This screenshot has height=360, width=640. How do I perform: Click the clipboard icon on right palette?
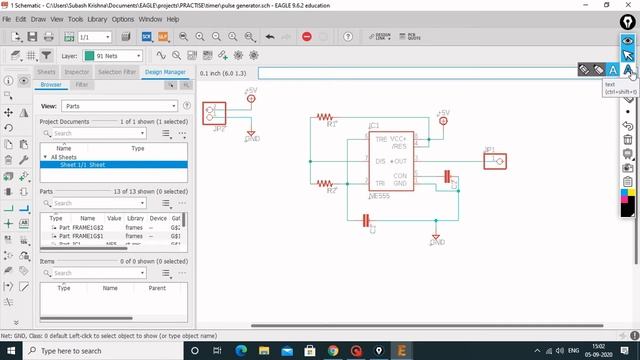click(x=628, y=182)
